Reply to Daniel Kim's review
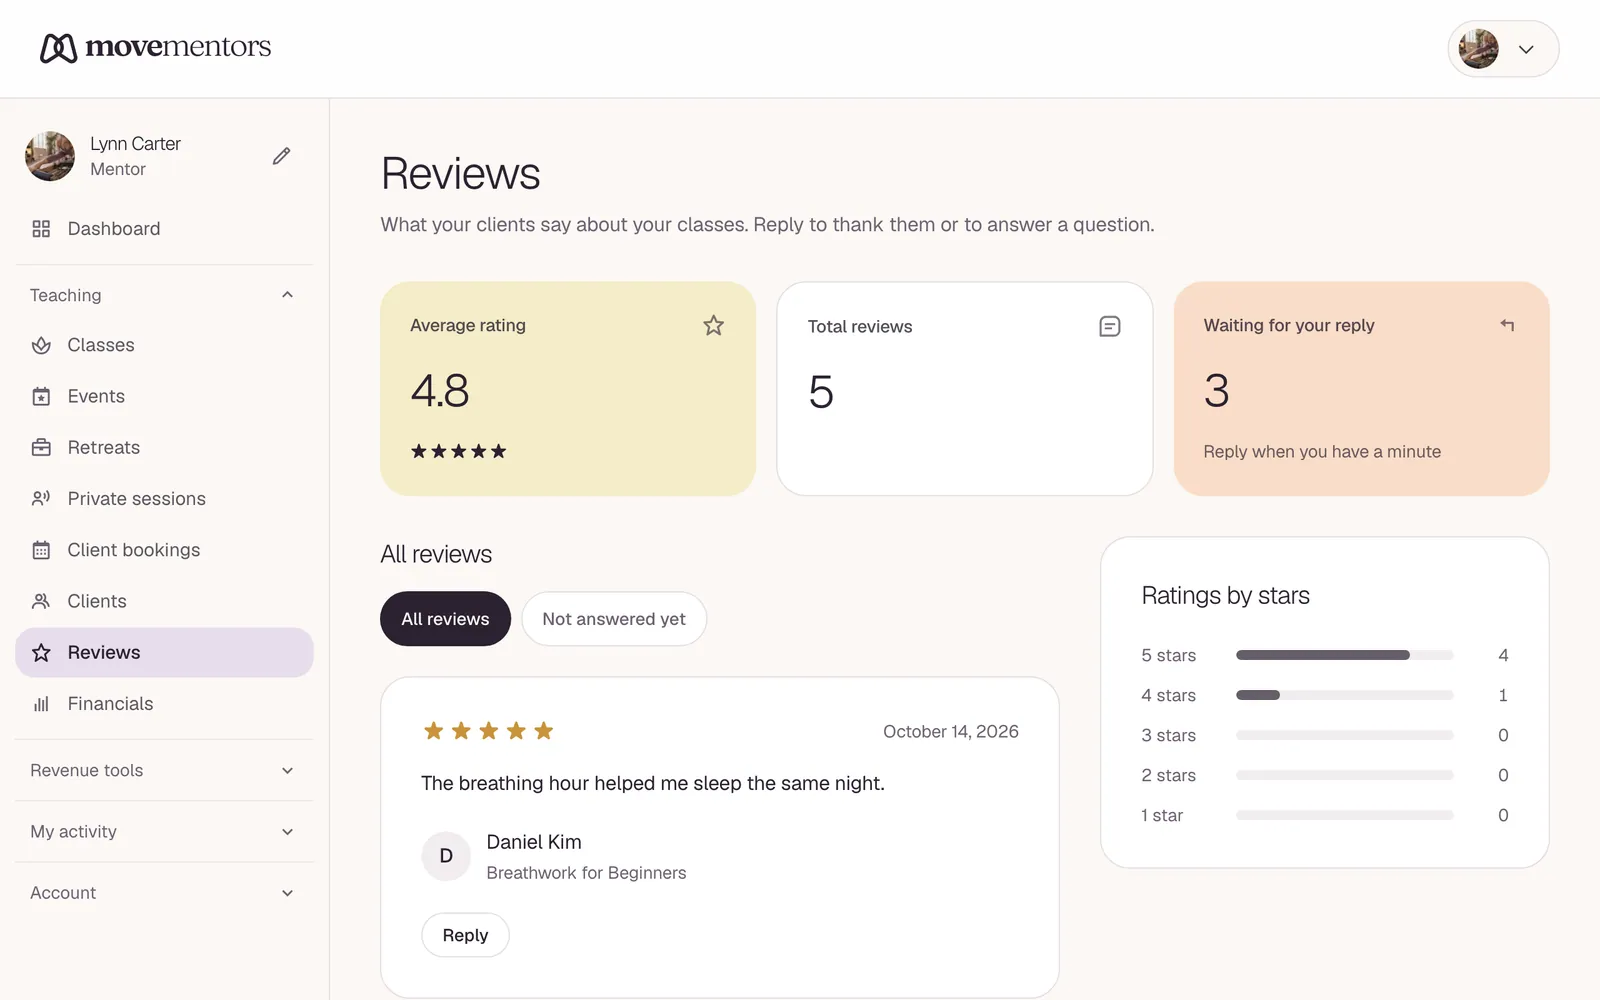The width and height of the screenshot is (1600, 1000). click(465, 935)
